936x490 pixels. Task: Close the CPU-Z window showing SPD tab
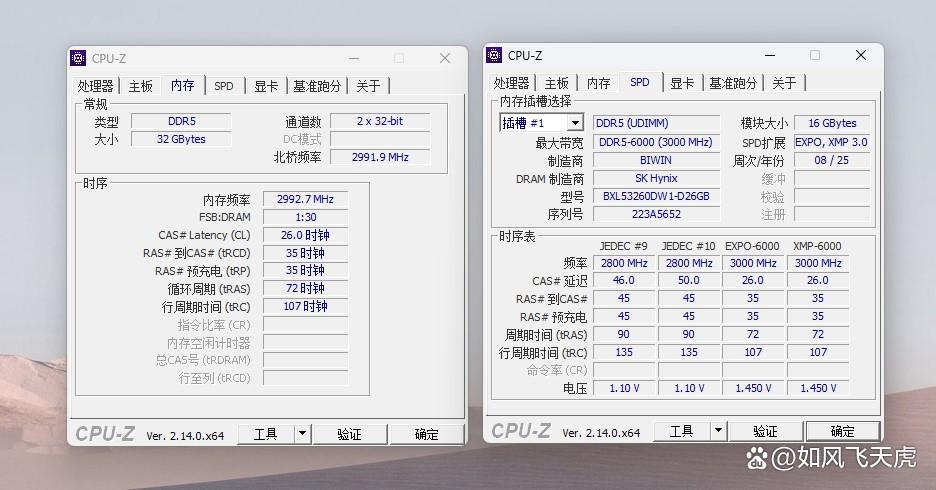click(x=861, y=56)
